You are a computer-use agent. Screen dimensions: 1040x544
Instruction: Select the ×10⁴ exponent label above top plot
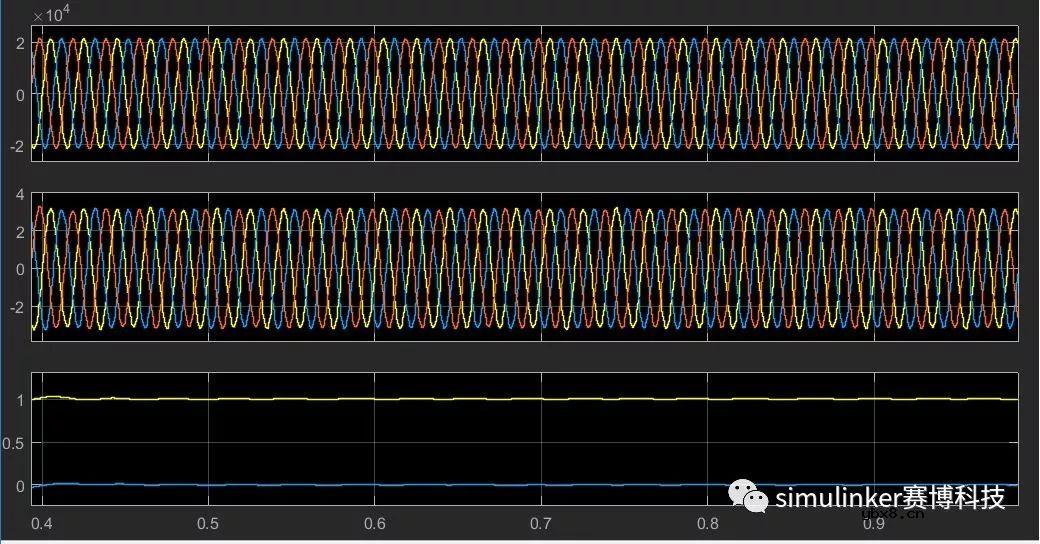coord(51,15)
